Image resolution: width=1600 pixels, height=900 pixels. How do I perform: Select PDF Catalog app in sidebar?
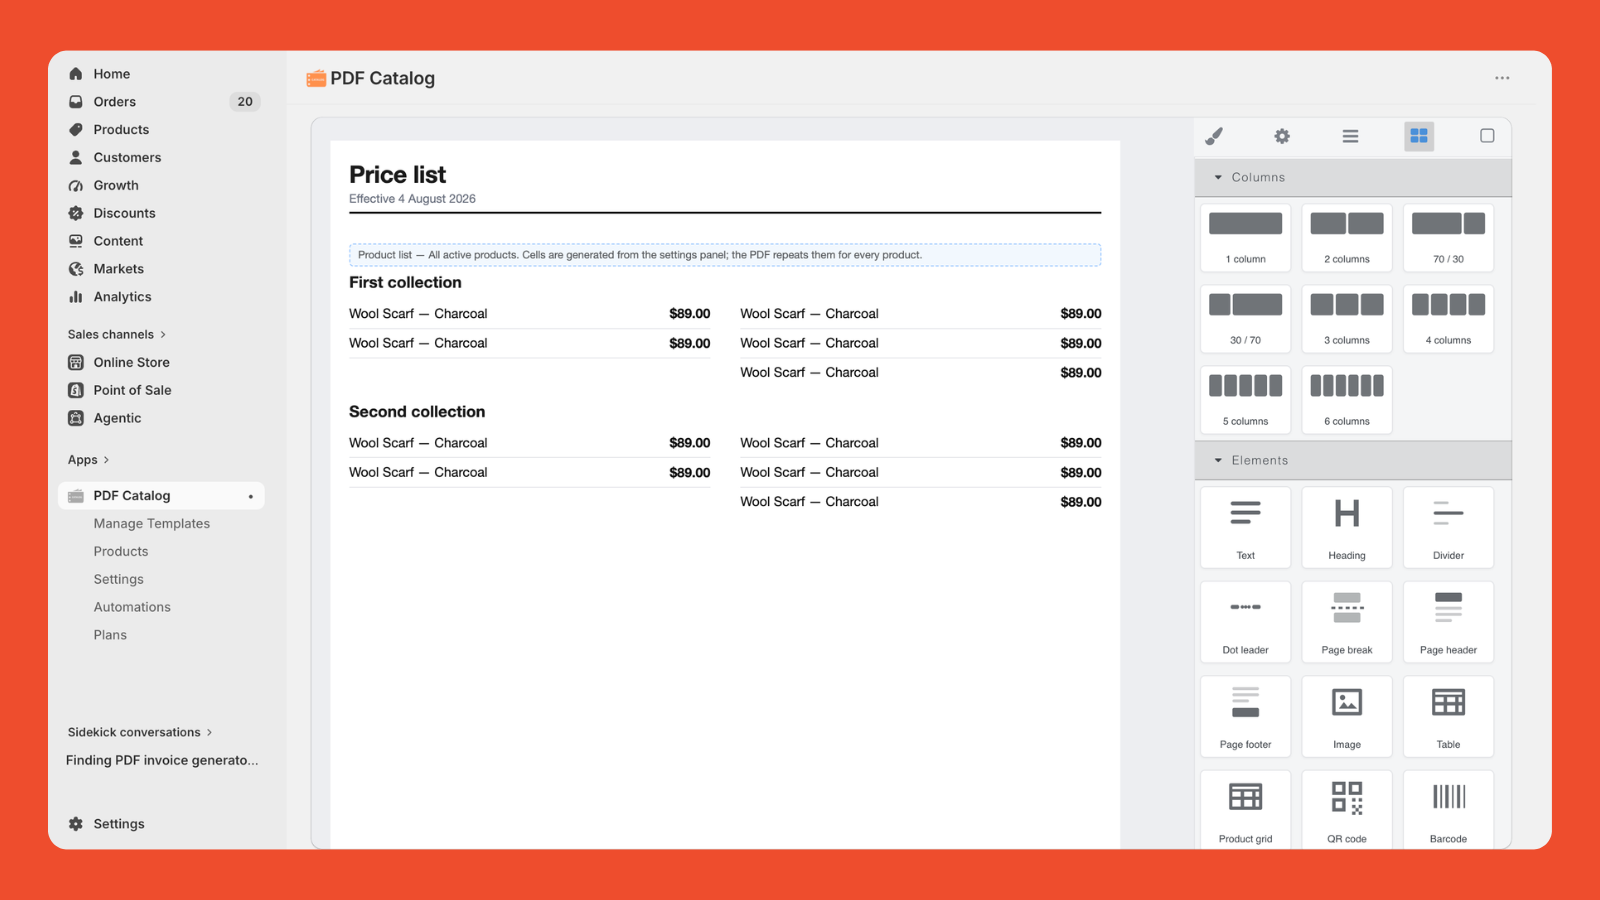(x=162, y=496)
